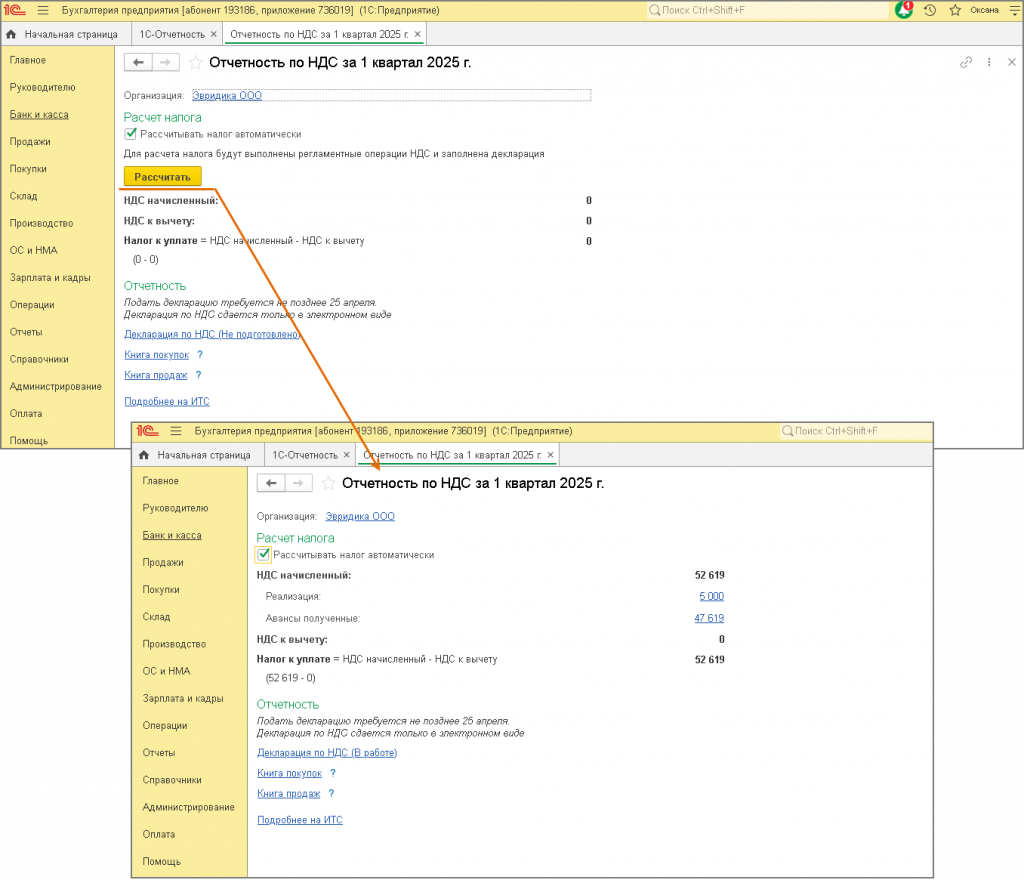Close the 1С-Отчетность tab in the bottom window
Screen dimensions: 1024x880
346,455
